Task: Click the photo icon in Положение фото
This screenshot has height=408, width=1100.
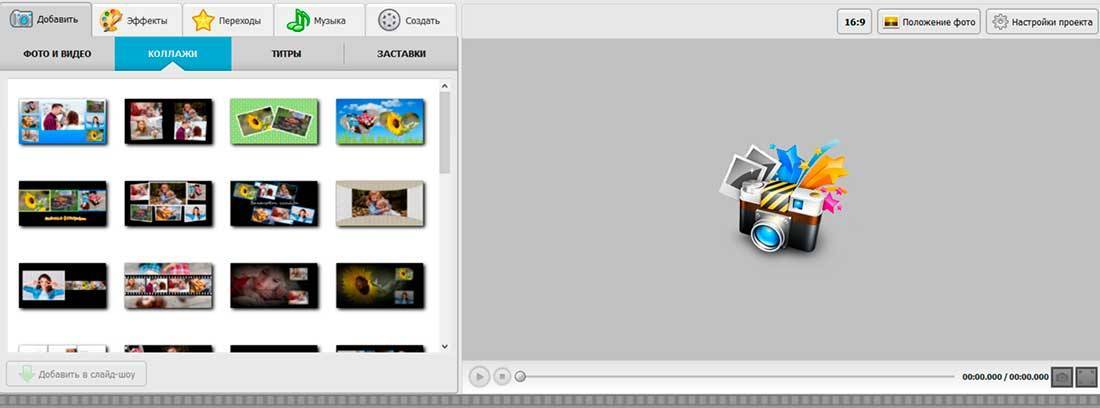Action: (x=891, y=22)
